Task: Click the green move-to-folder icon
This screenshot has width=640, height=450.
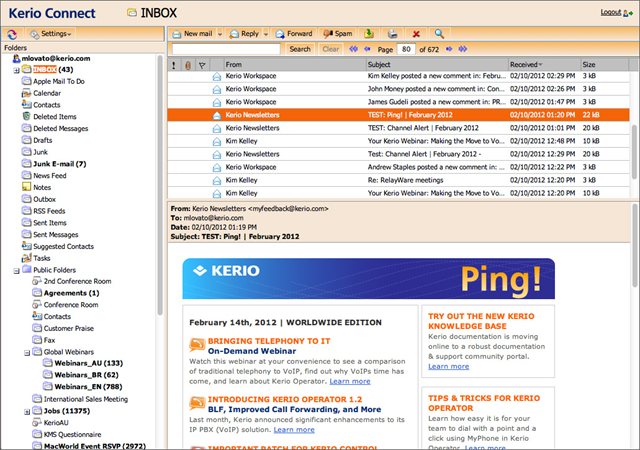Action: 369,34
